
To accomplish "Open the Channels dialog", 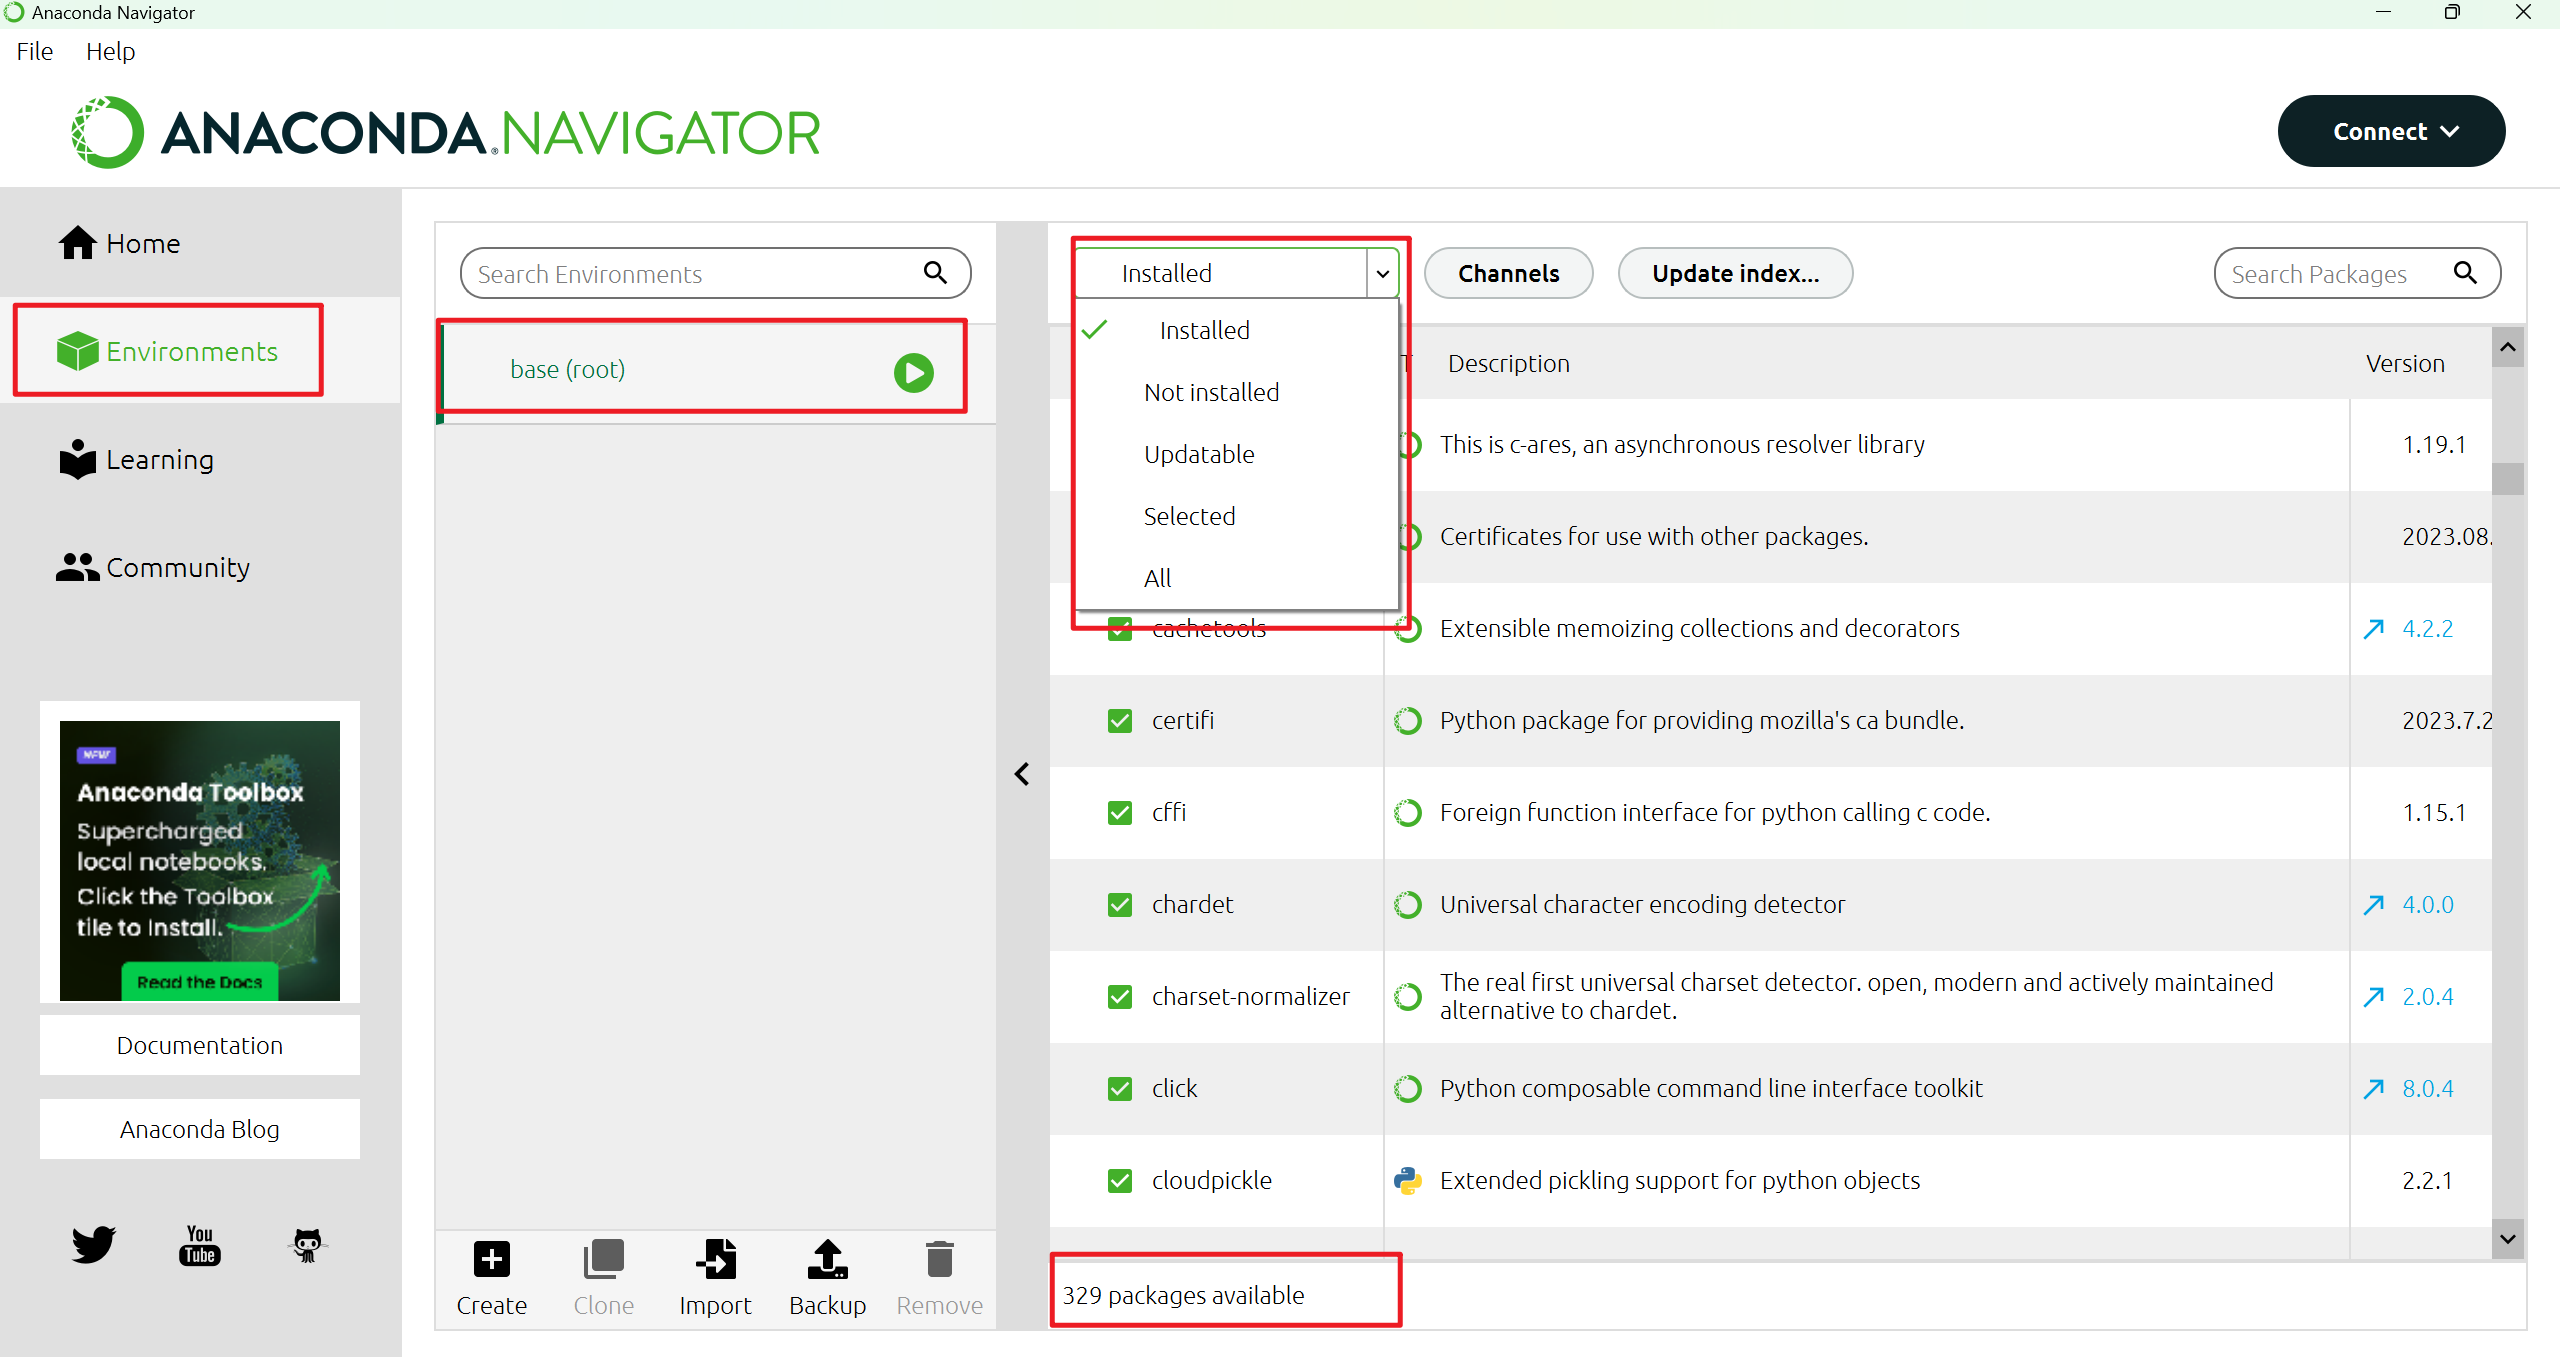I will (x=1508, y=273).
